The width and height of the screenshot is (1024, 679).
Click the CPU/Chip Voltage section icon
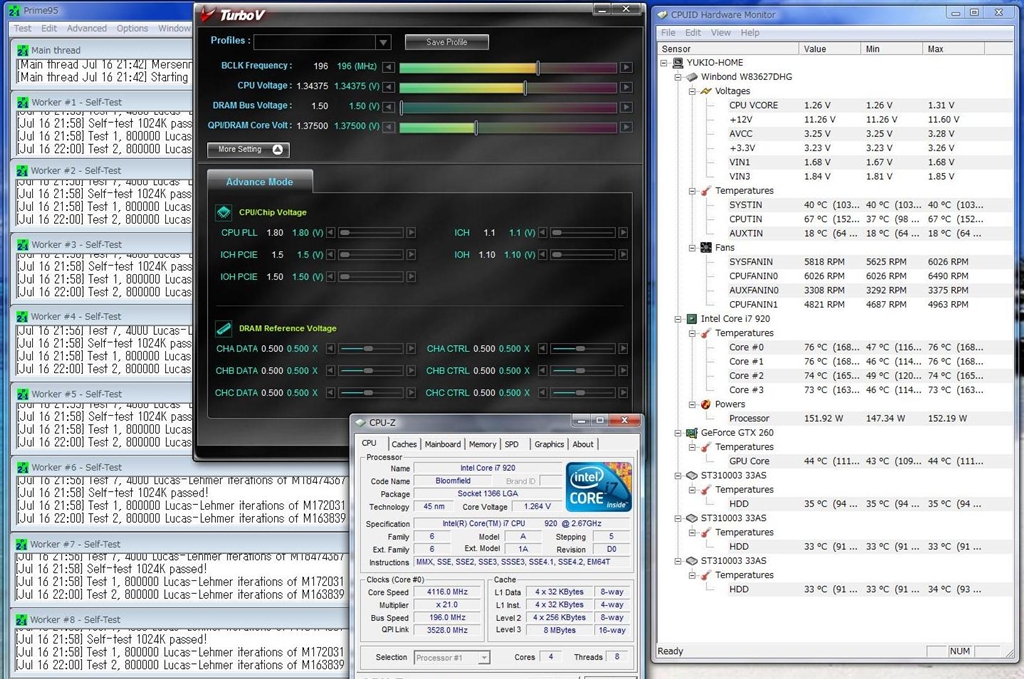click(224, 212)
